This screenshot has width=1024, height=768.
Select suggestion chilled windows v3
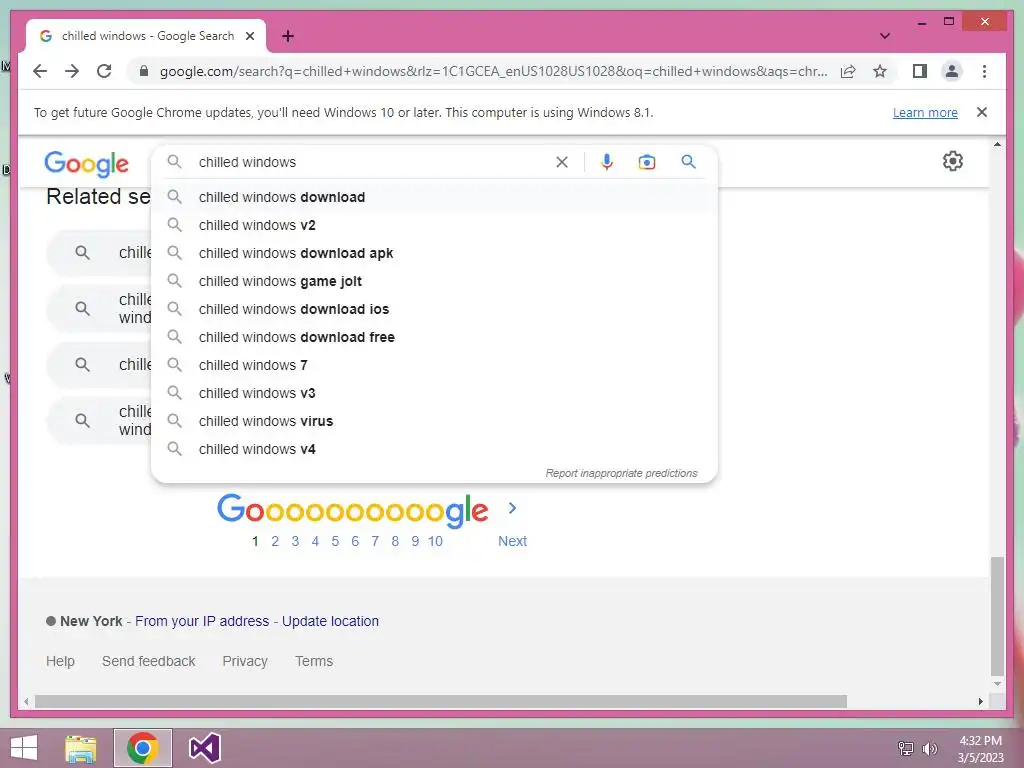coord(434,394)
